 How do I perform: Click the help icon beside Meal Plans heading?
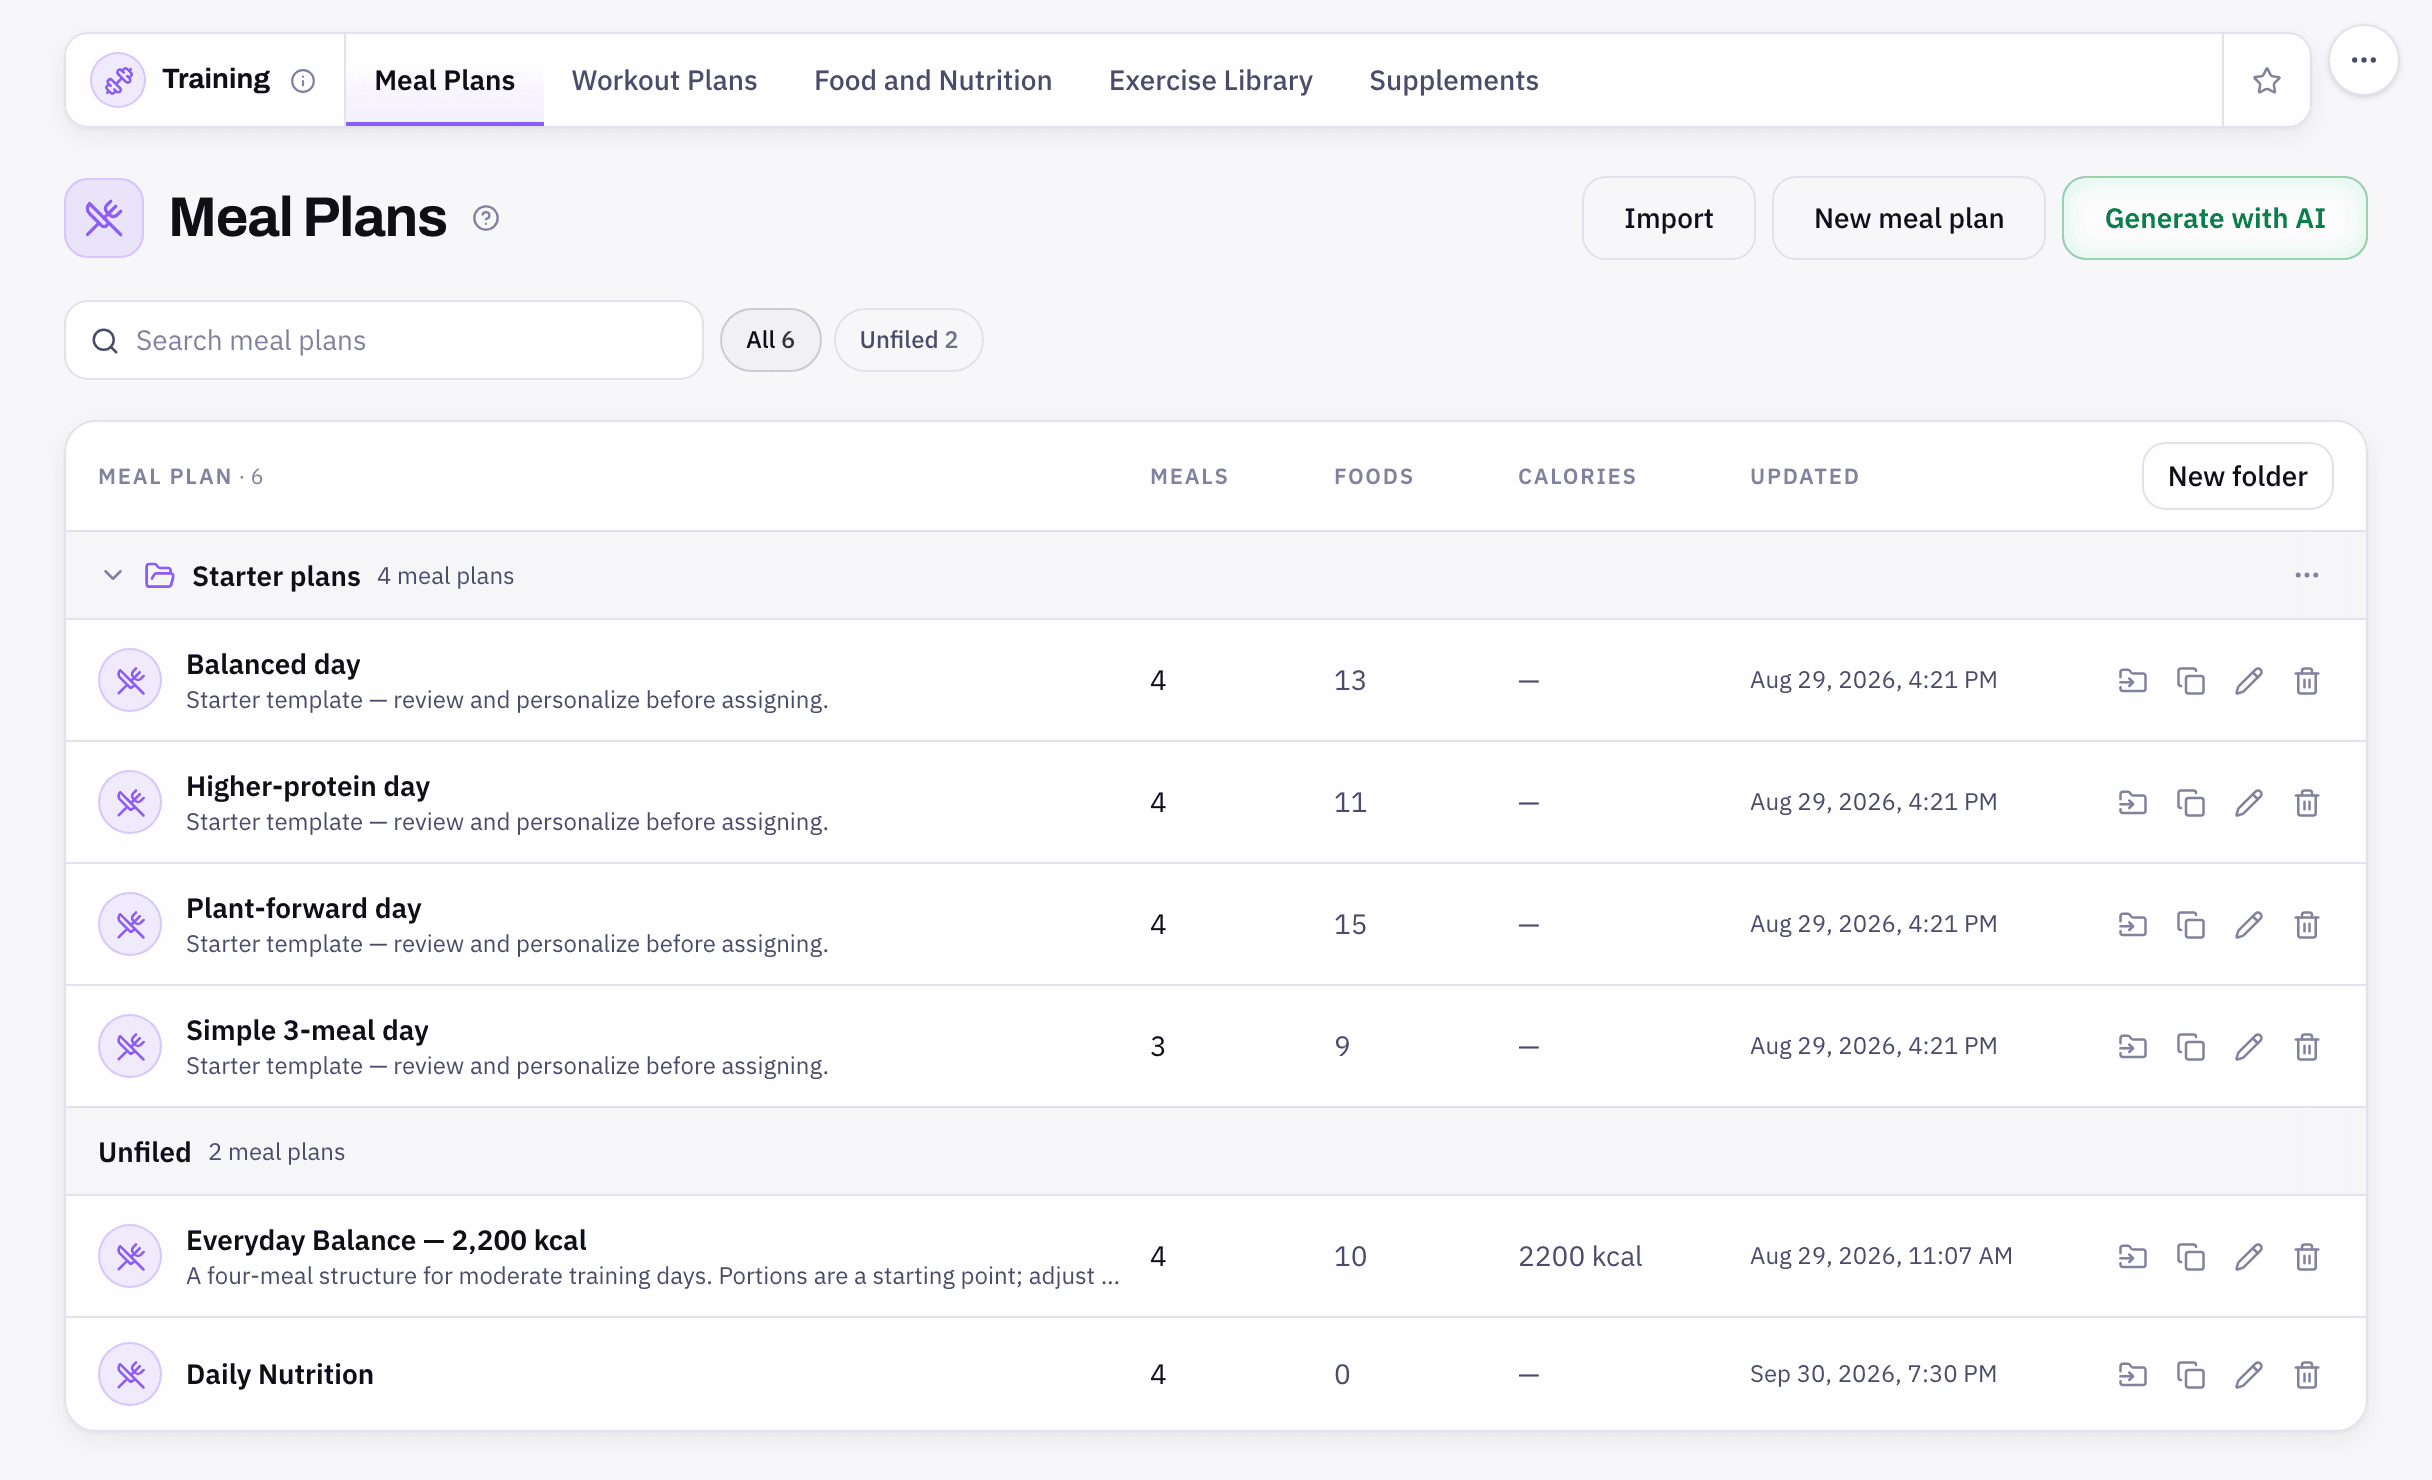(486, 218)
